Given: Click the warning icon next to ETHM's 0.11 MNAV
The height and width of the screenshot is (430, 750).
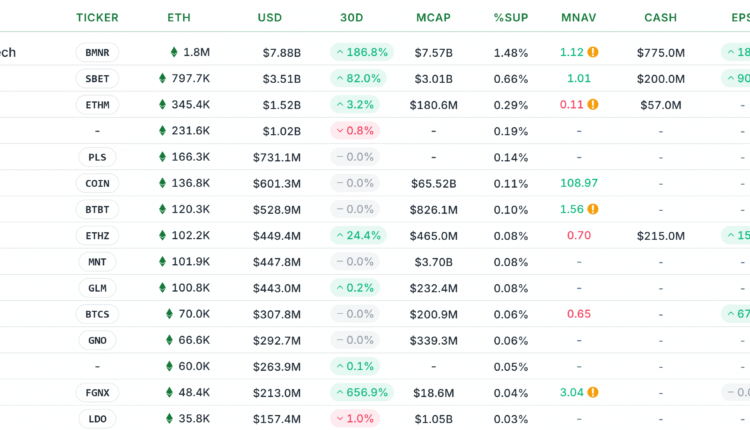Looking at the screenshot, I should pos(593,104).
